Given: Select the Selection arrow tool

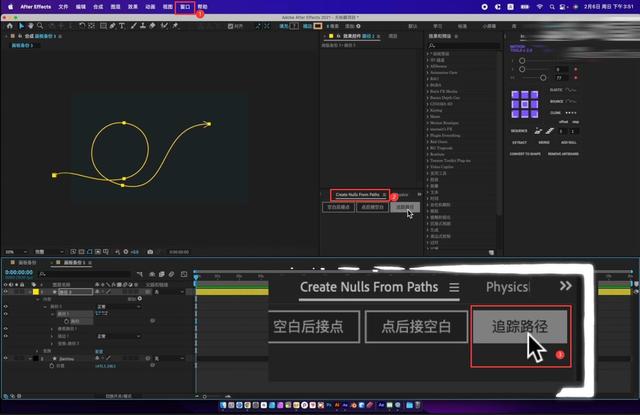Looking at the screenshot, I should [x=22, y=26].
